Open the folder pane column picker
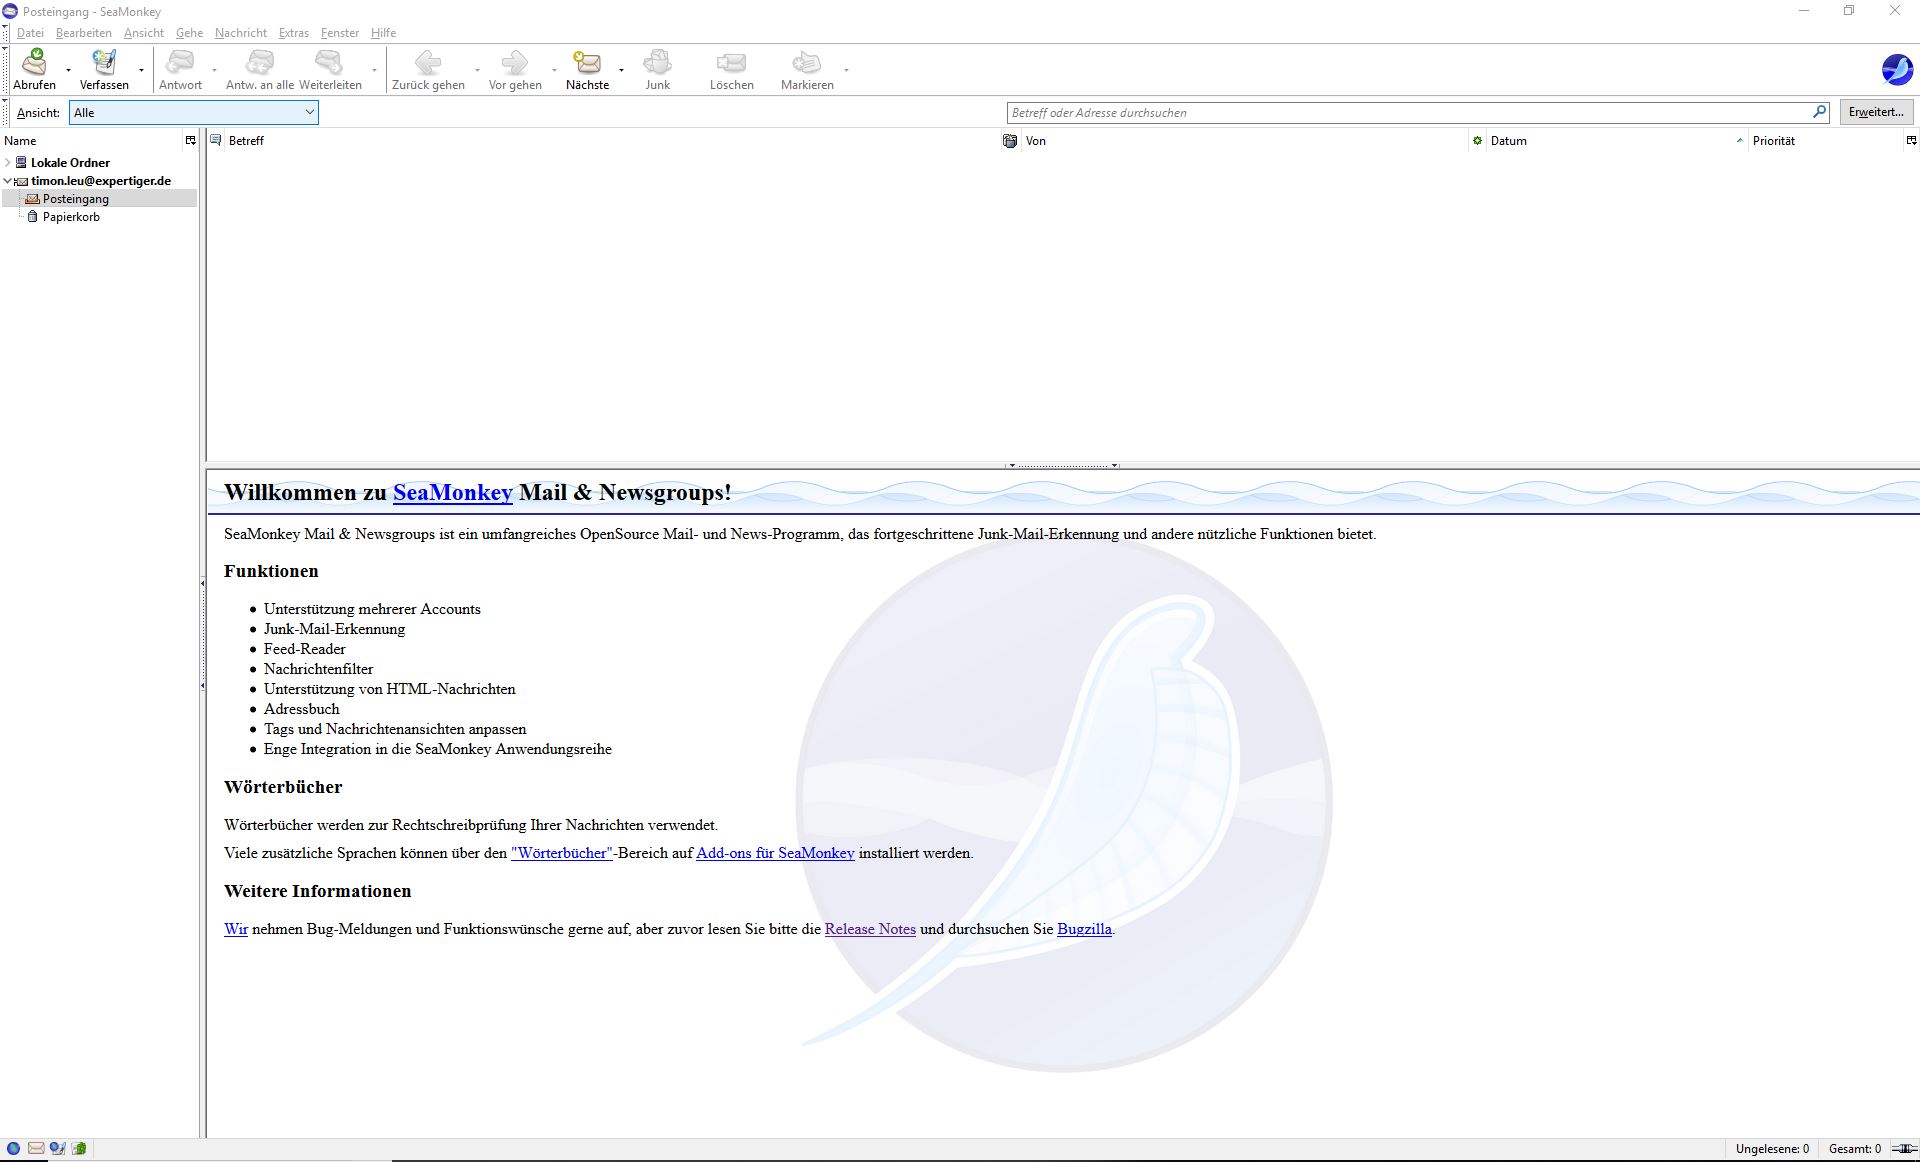Screen dimensions: 1920x1162 click(190, 141)
